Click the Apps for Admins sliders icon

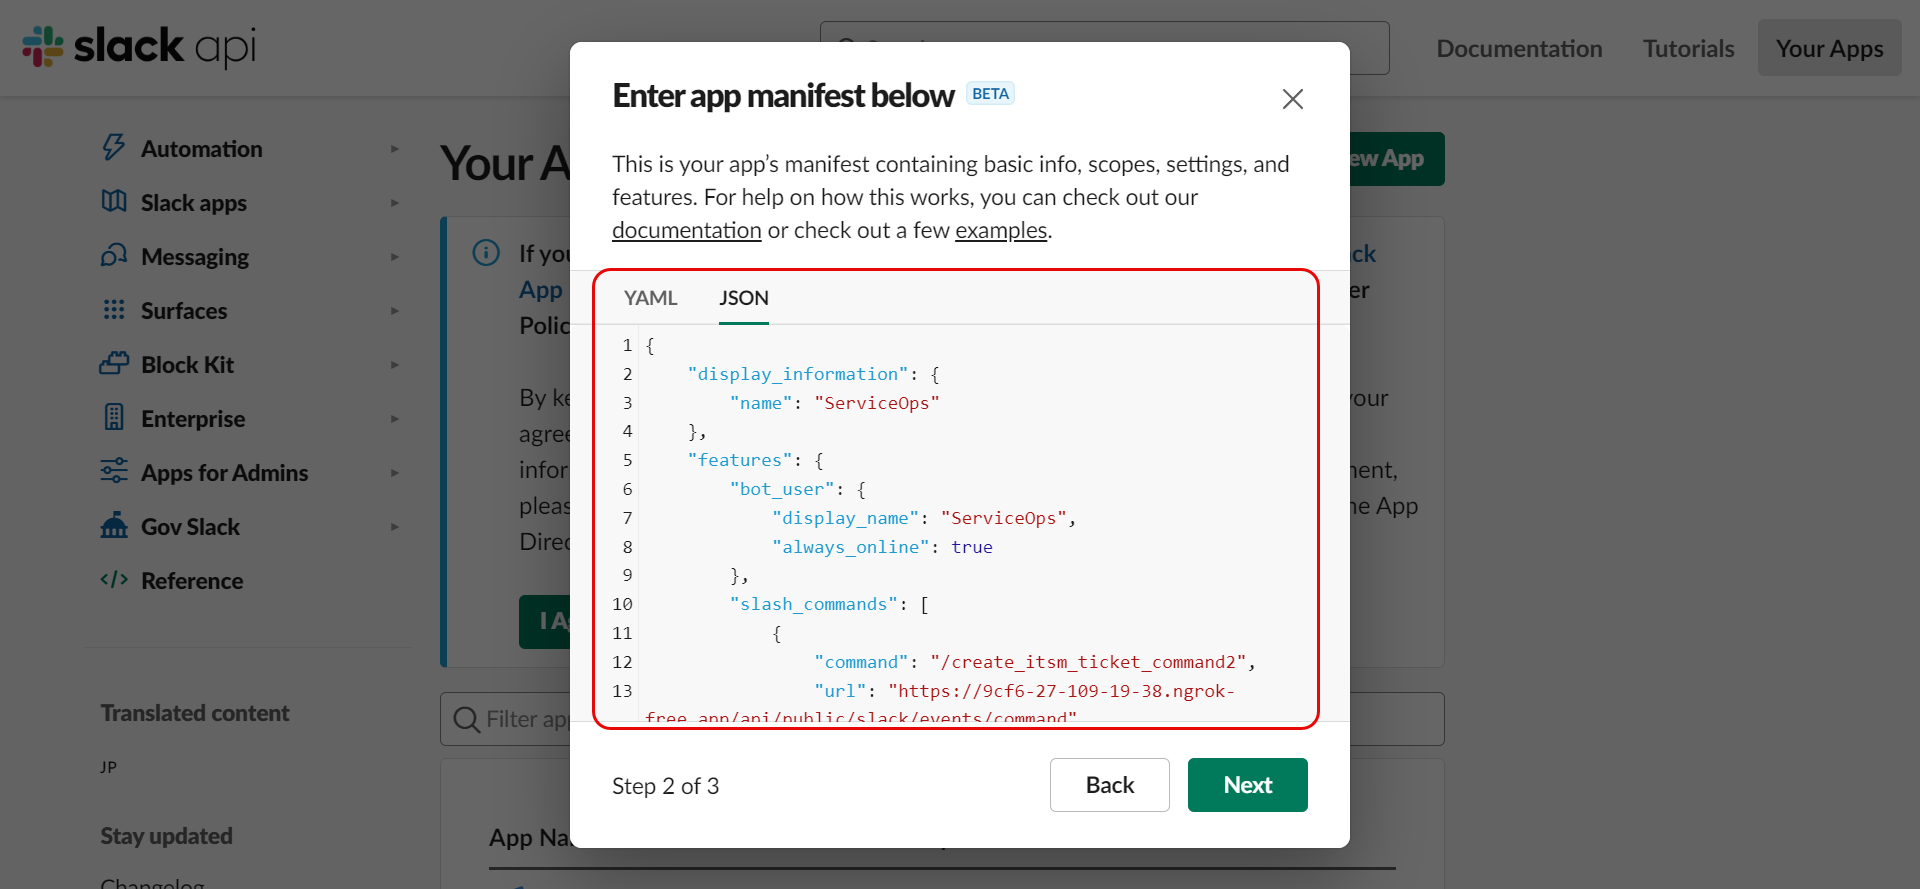click(x=114, y=471)
